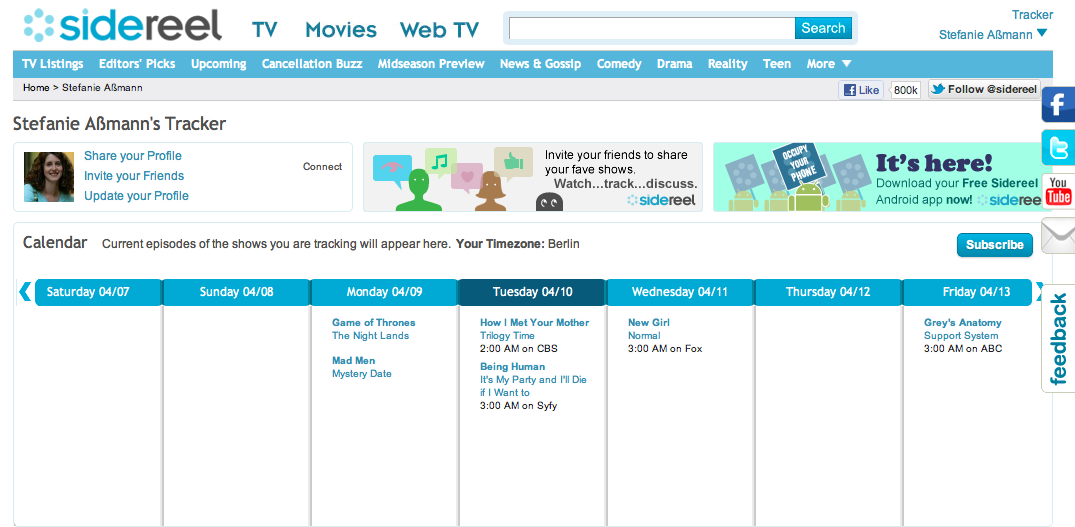Open the Support System episode link
This screenshot has height=527, width=1075.
tap(961, 335)
